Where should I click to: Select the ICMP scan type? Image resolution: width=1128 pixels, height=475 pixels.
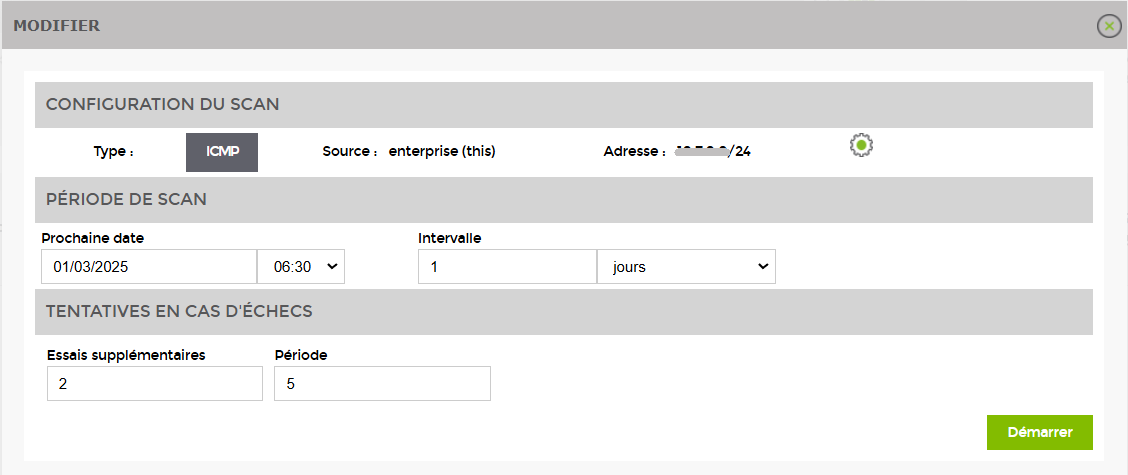tap(222, 152)
